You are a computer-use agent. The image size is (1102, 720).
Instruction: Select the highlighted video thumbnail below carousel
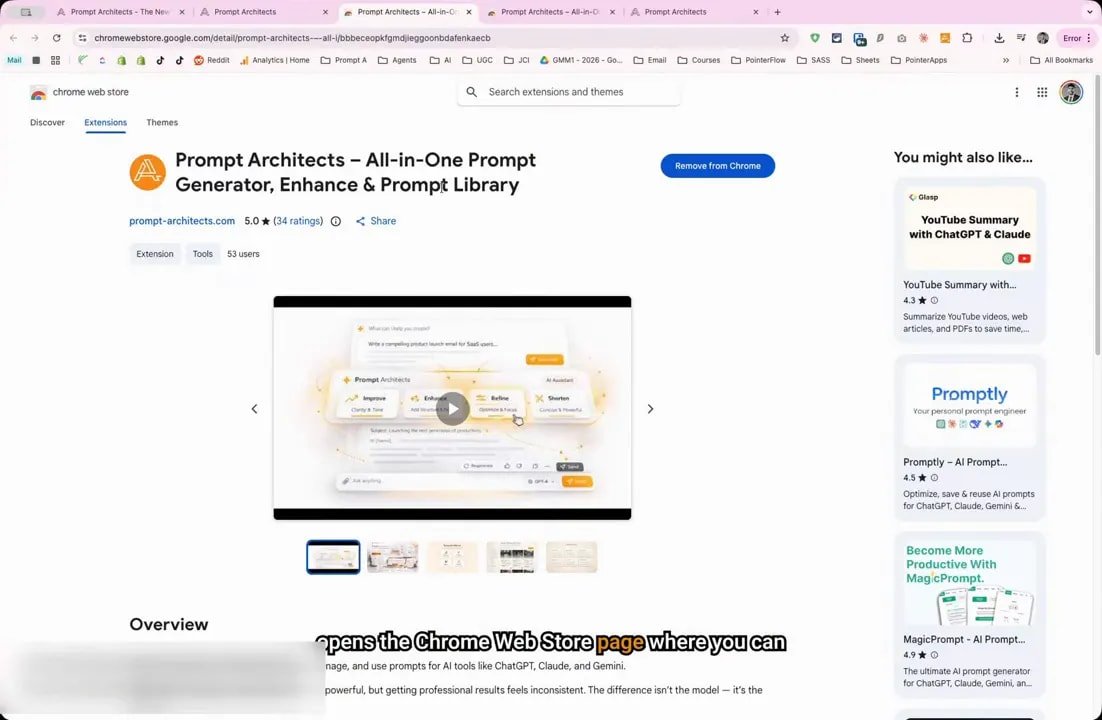(x=333, y=557)
